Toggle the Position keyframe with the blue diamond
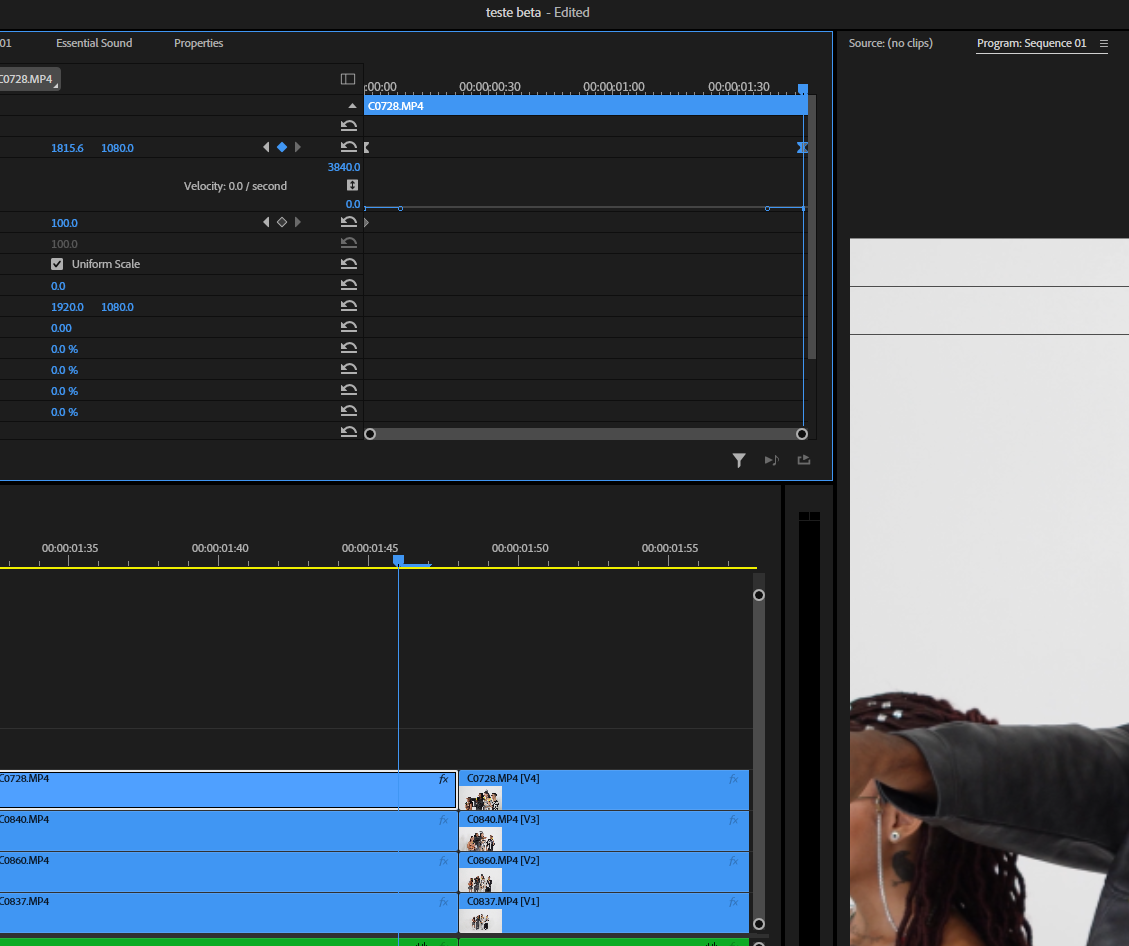This screenshot has height=946, width=1129. click(281, 146)
